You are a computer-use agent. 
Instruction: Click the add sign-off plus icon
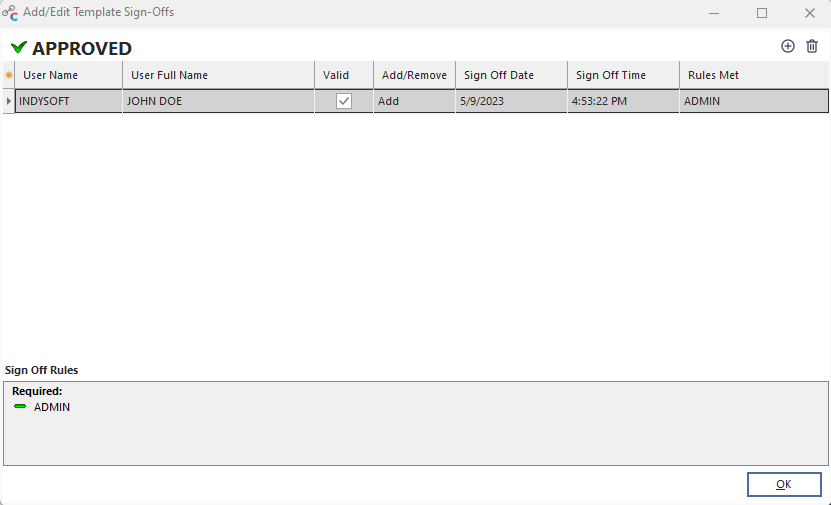(788, 46)
